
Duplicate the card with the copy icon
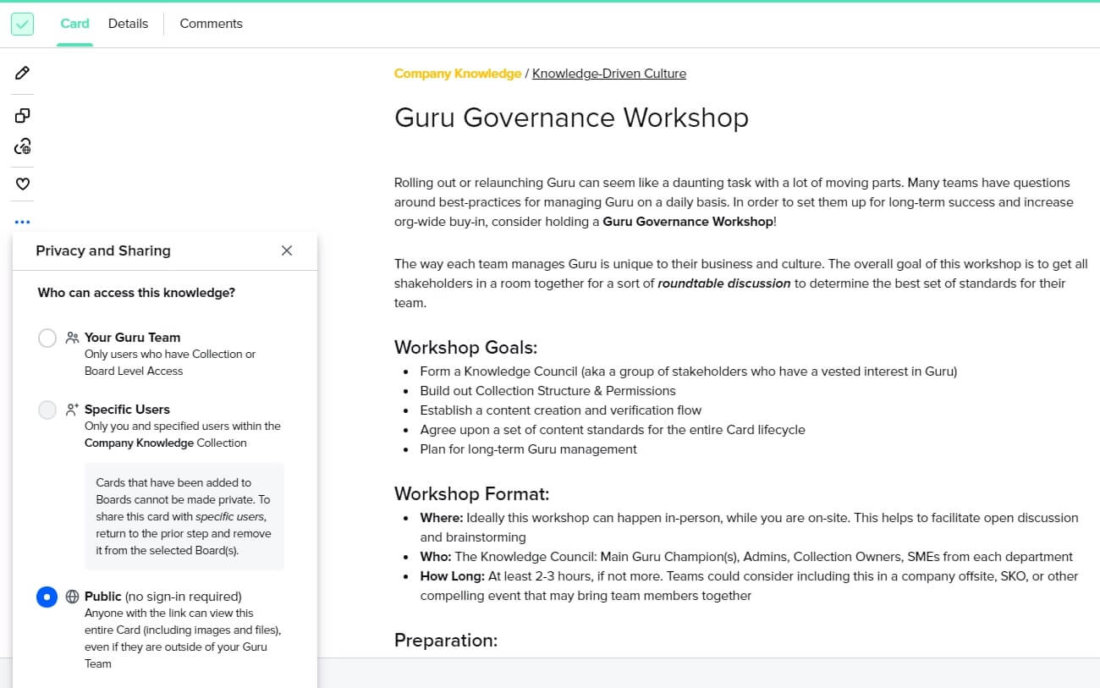pos(22,114)
